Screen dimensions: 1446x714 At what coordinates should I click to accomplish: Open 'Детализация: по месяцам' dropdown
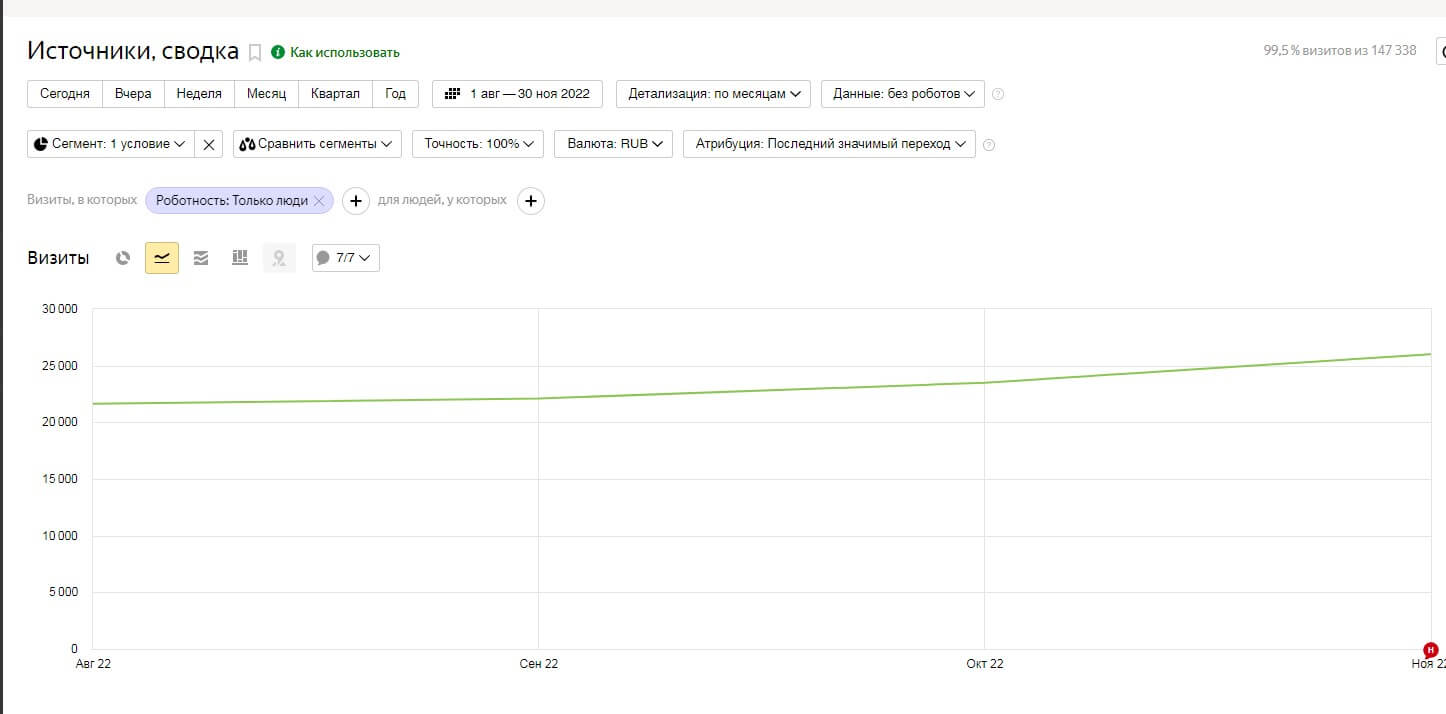pos(714,94)
